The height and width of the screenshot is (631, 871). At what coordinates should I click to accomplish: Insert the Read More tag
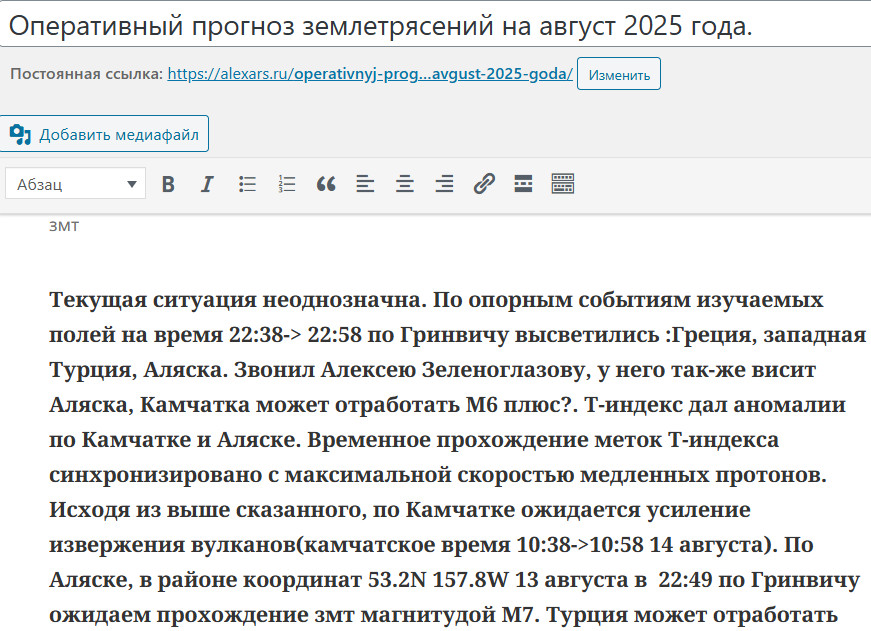click(x=523, y=184)
